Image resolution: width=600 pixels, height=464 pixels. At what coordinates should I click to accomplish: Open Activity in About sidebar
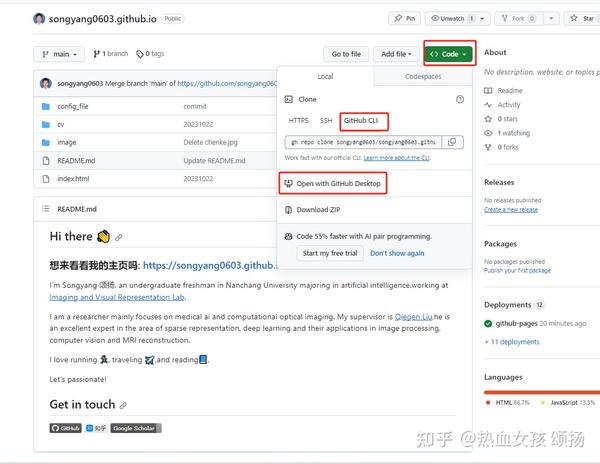(x=502, y=105)
